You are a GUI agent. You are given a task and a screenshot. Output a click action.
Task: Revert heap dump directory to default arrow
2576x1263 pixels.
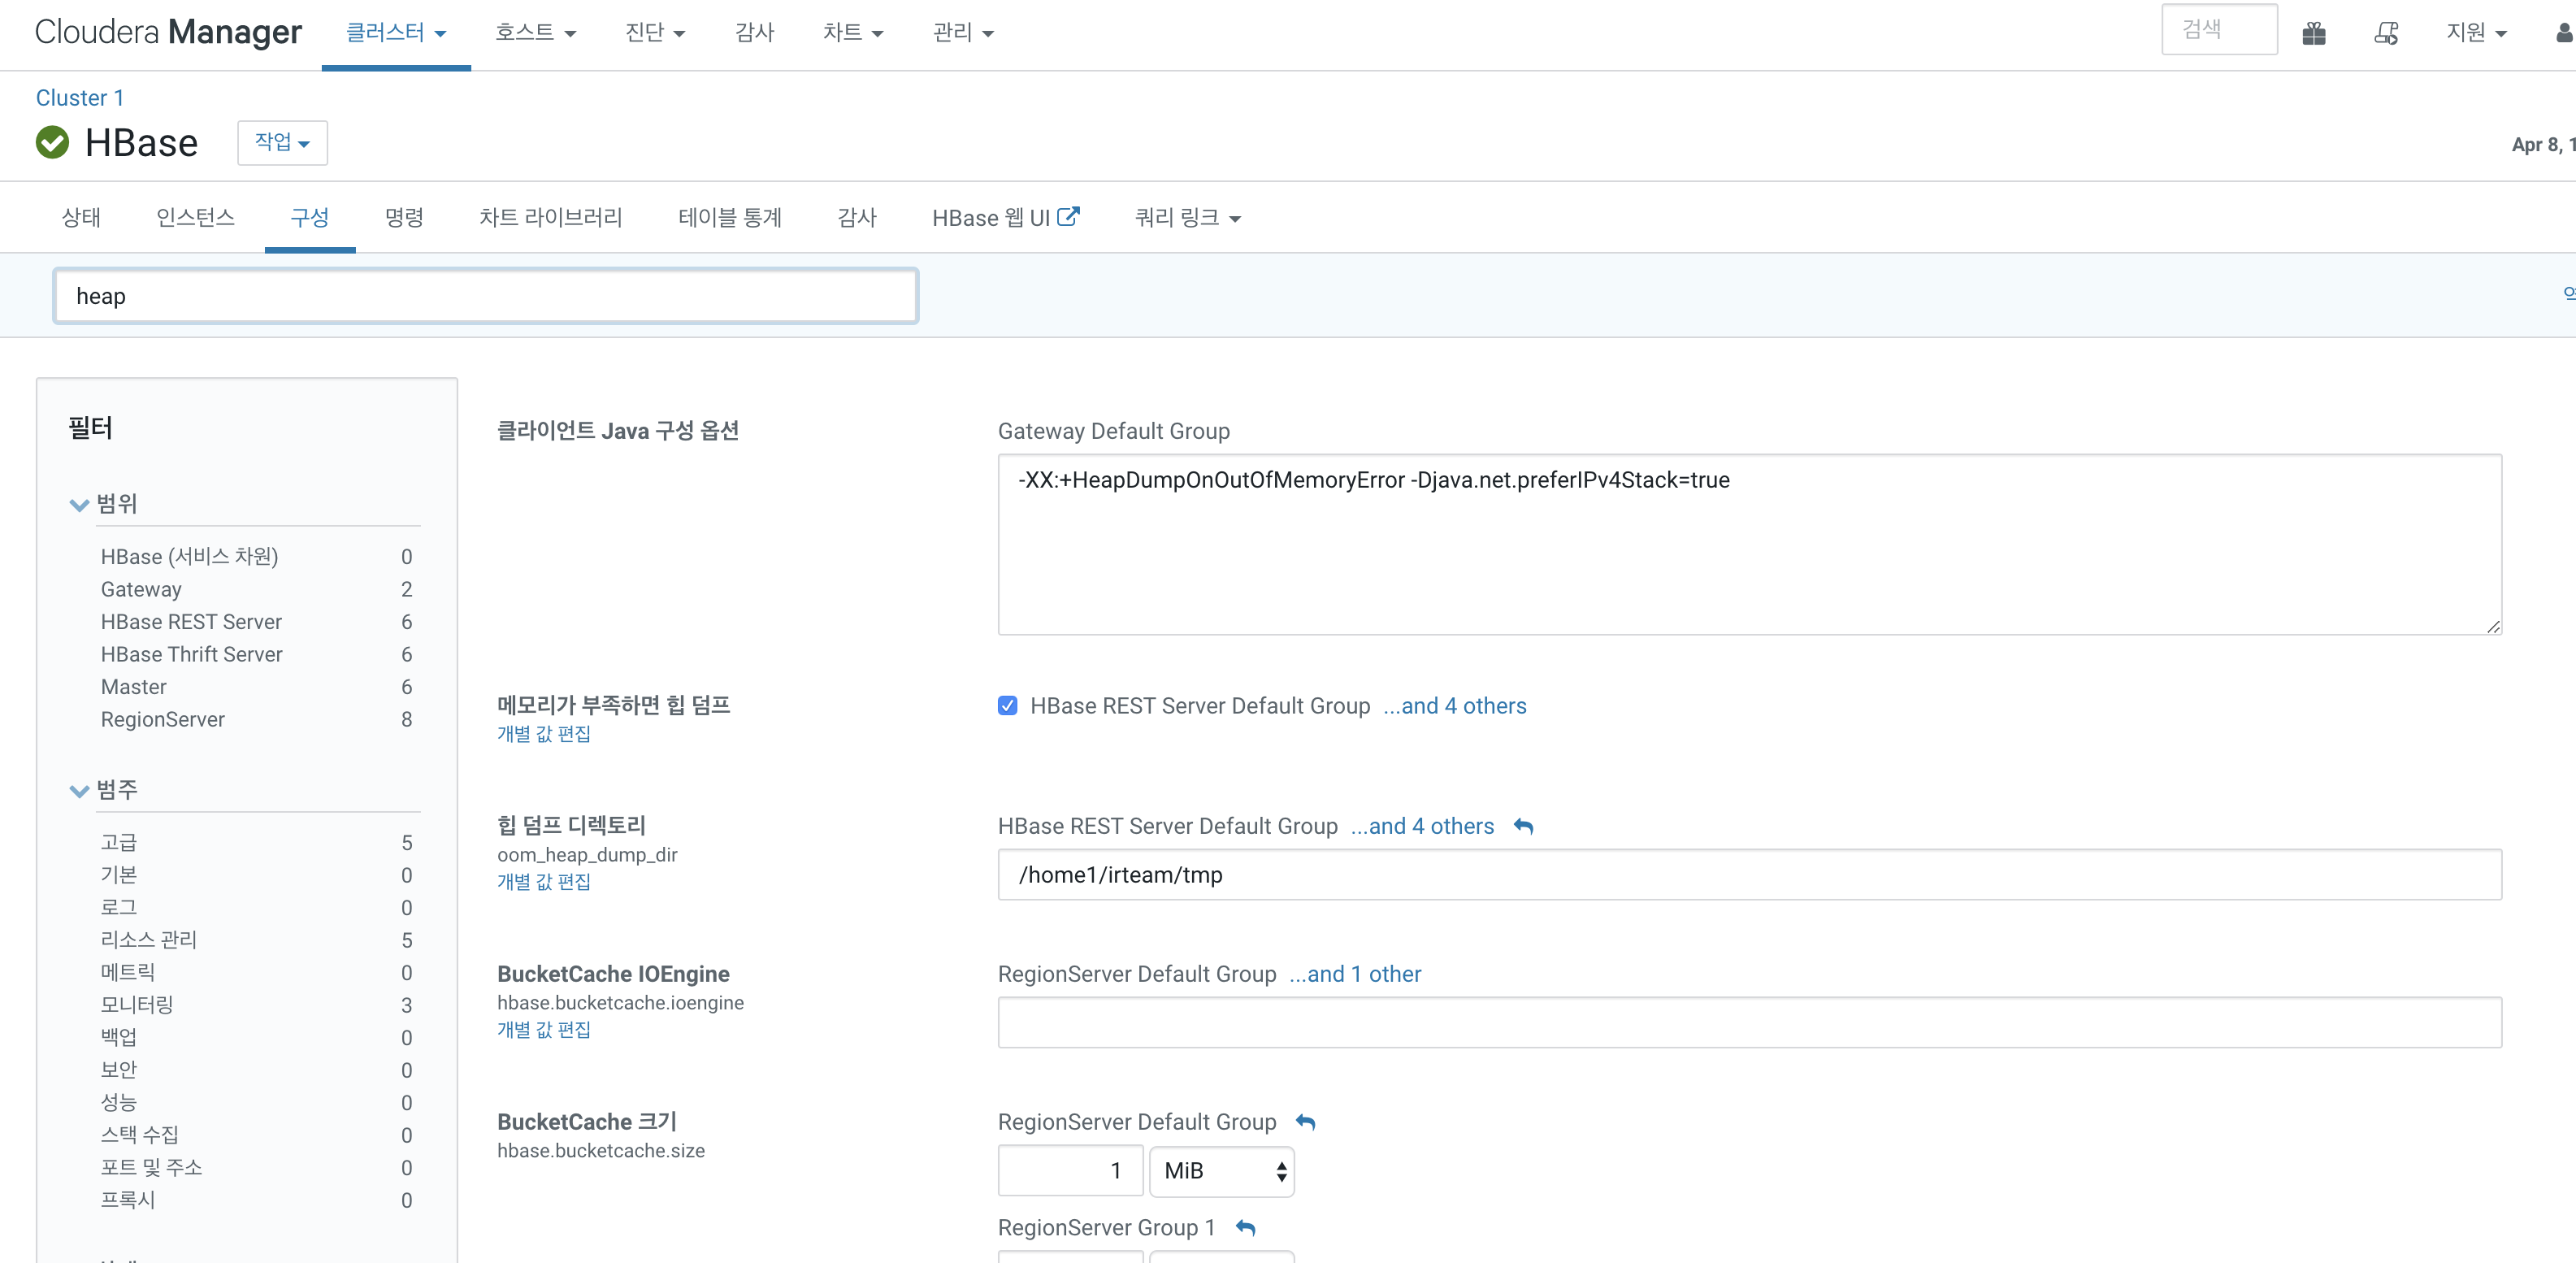1523,826
